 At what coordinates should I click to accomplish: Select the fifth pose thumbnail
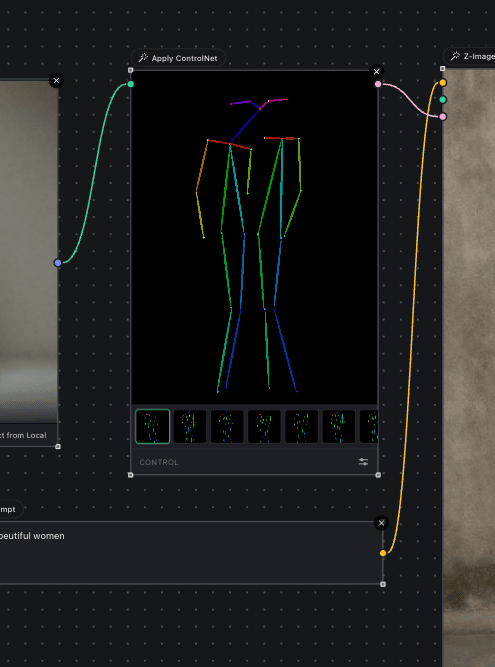click(x=302, y=426)
